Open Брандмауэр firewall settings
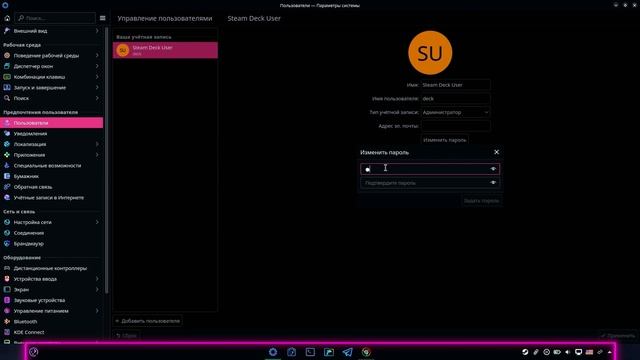640x360 pixels. point(28,244)
